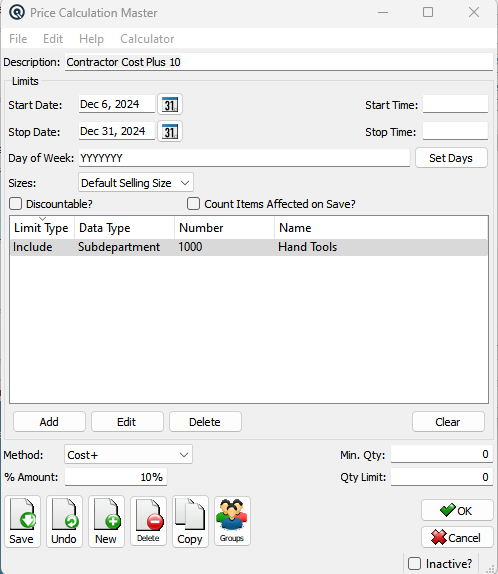This screenshot has height=574, width=498.
Task: Check Count Items Affected on Save
Action: point(193,204)
